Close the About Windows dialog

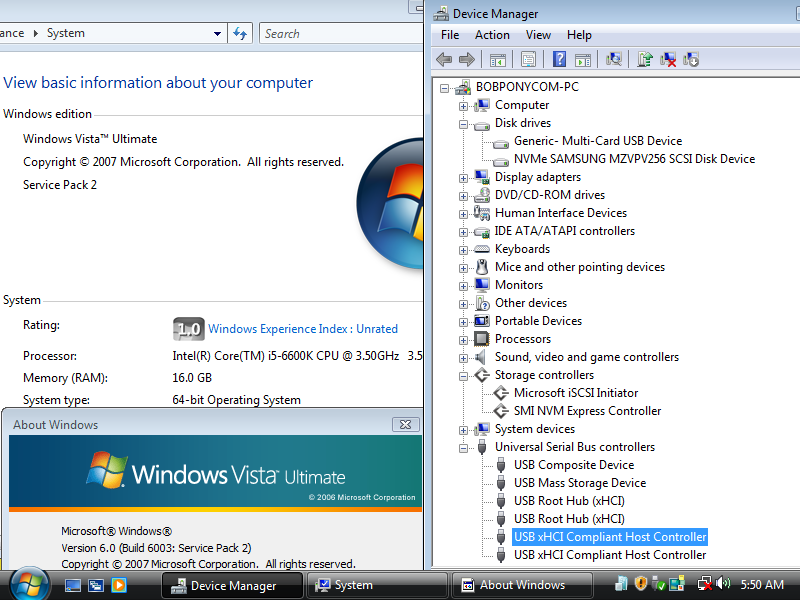point(406,424)
